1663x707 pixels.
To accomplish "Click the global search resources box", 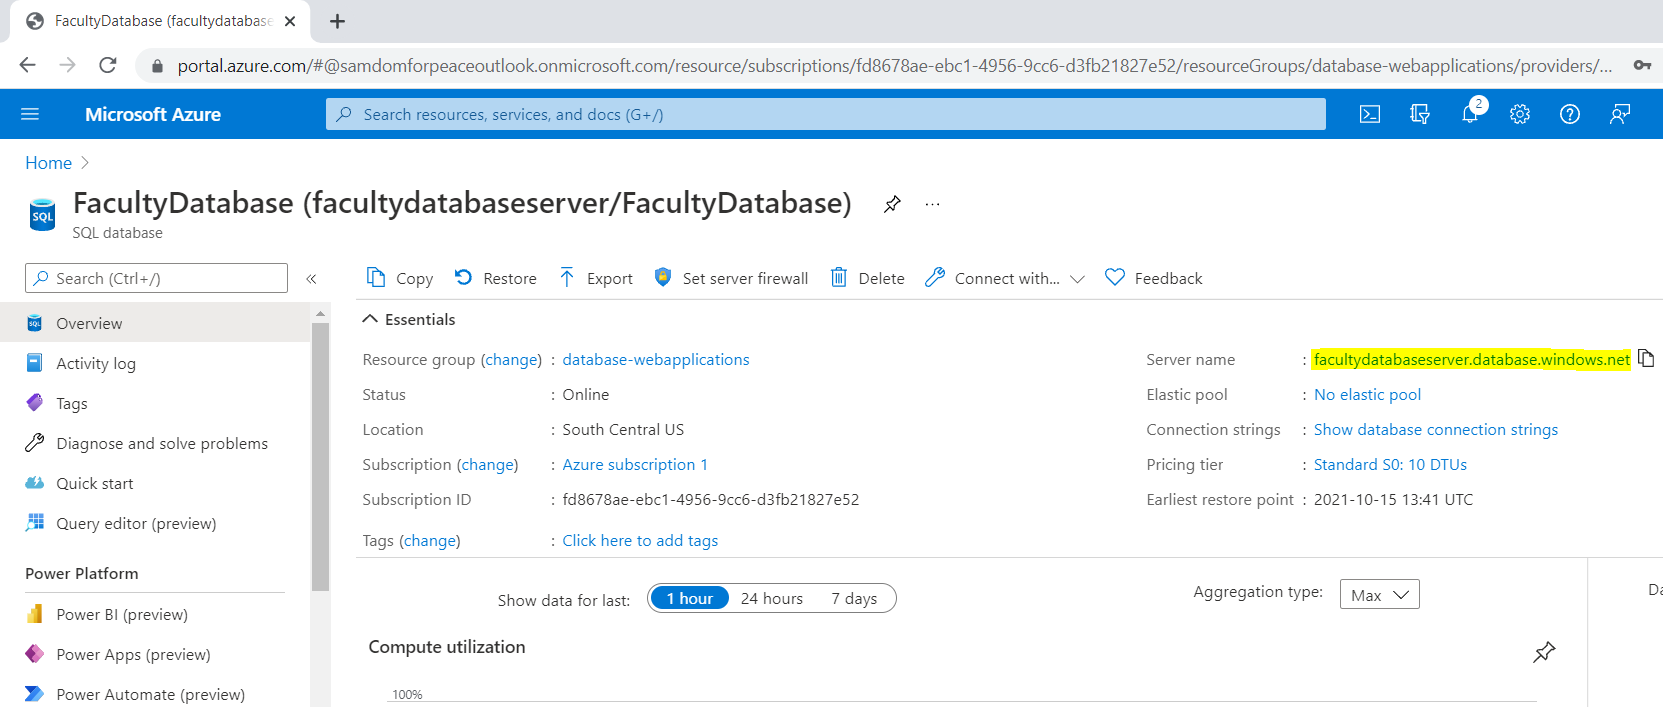I will click(x=825, y=114).
